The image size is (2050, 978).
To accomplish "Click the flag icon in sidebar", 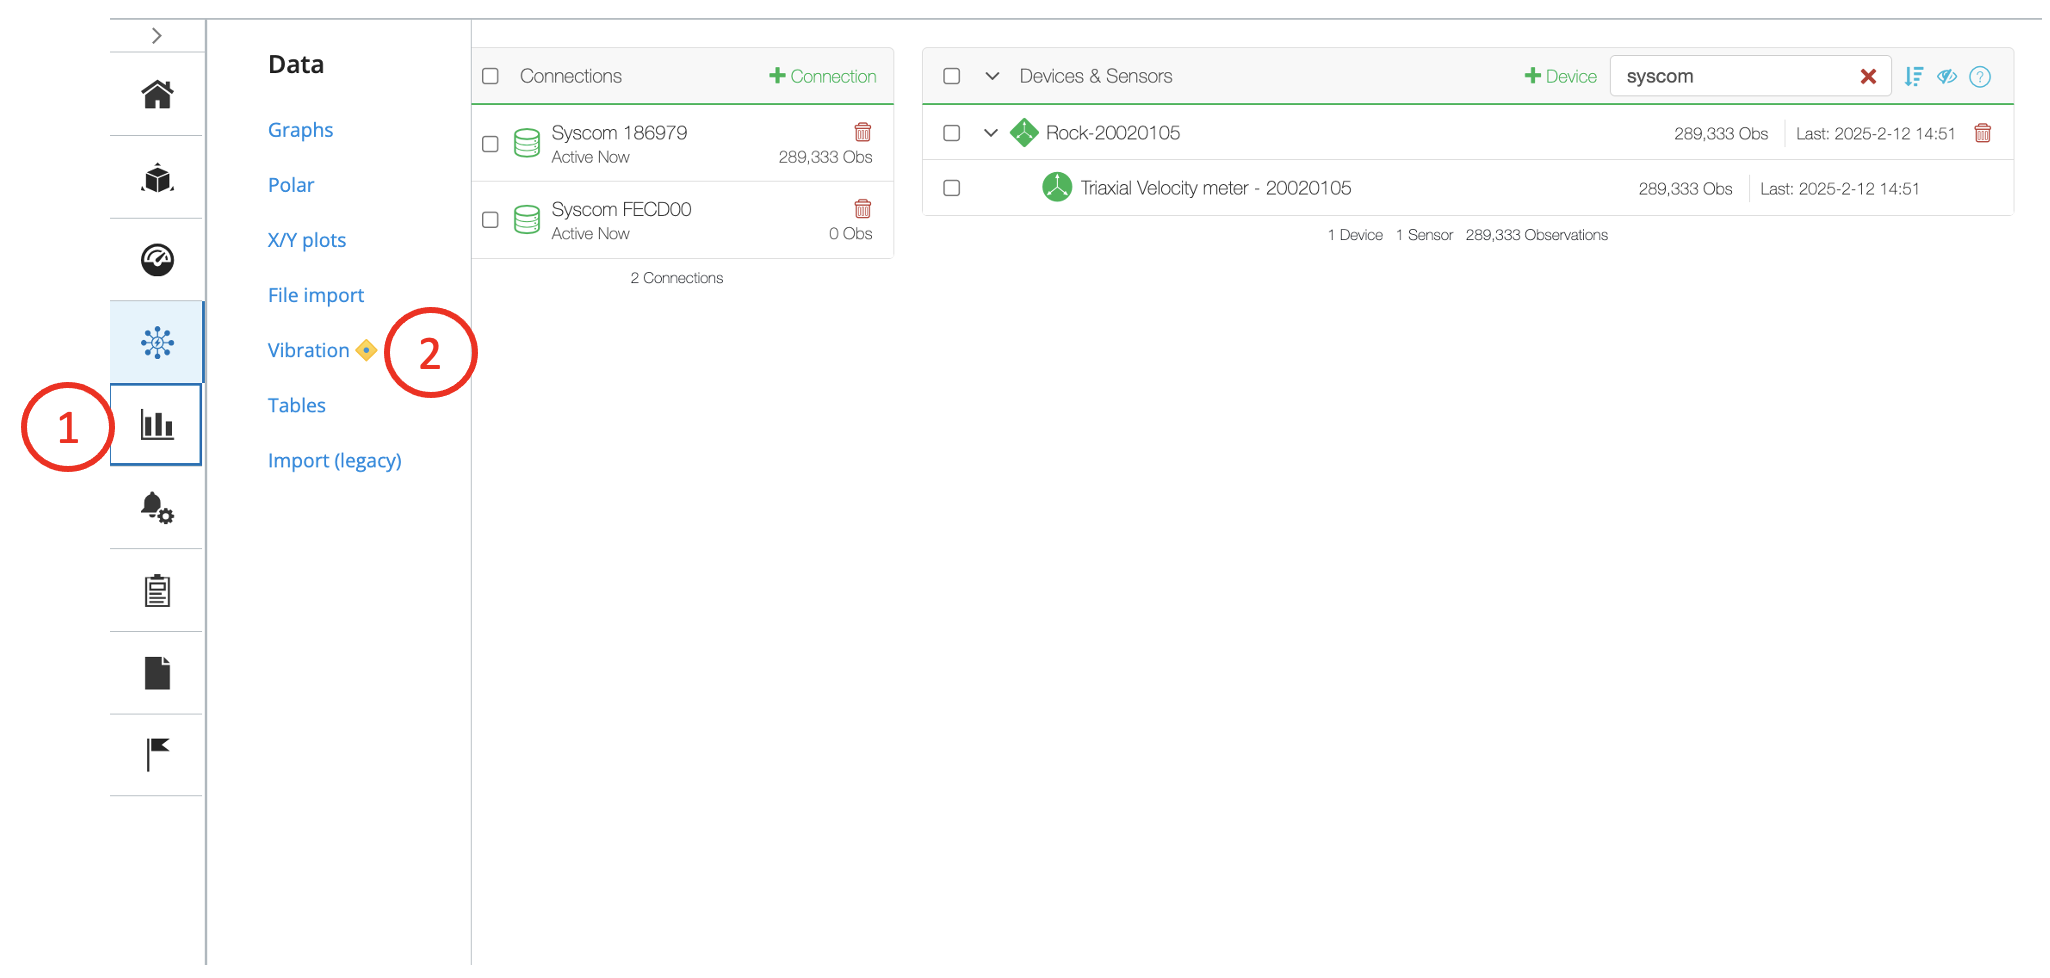I will pyautogui.click(x=157, y=754).
